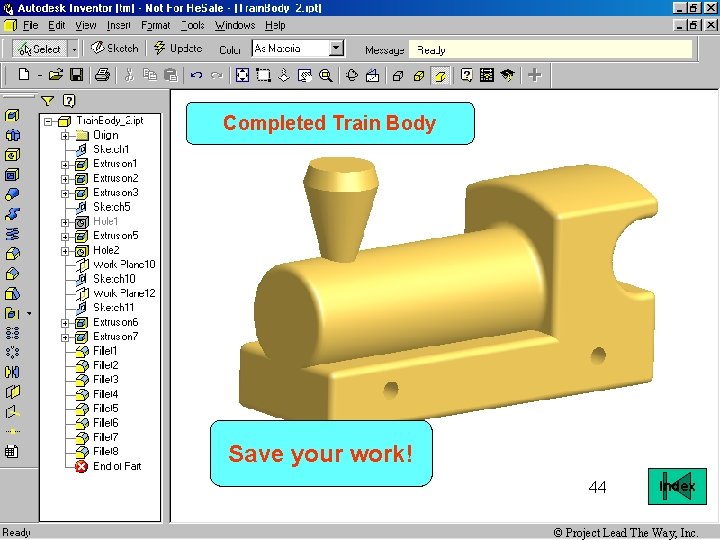720x540 pixels.
Task: Click the Rotate view icon
Action: point(352,75)
